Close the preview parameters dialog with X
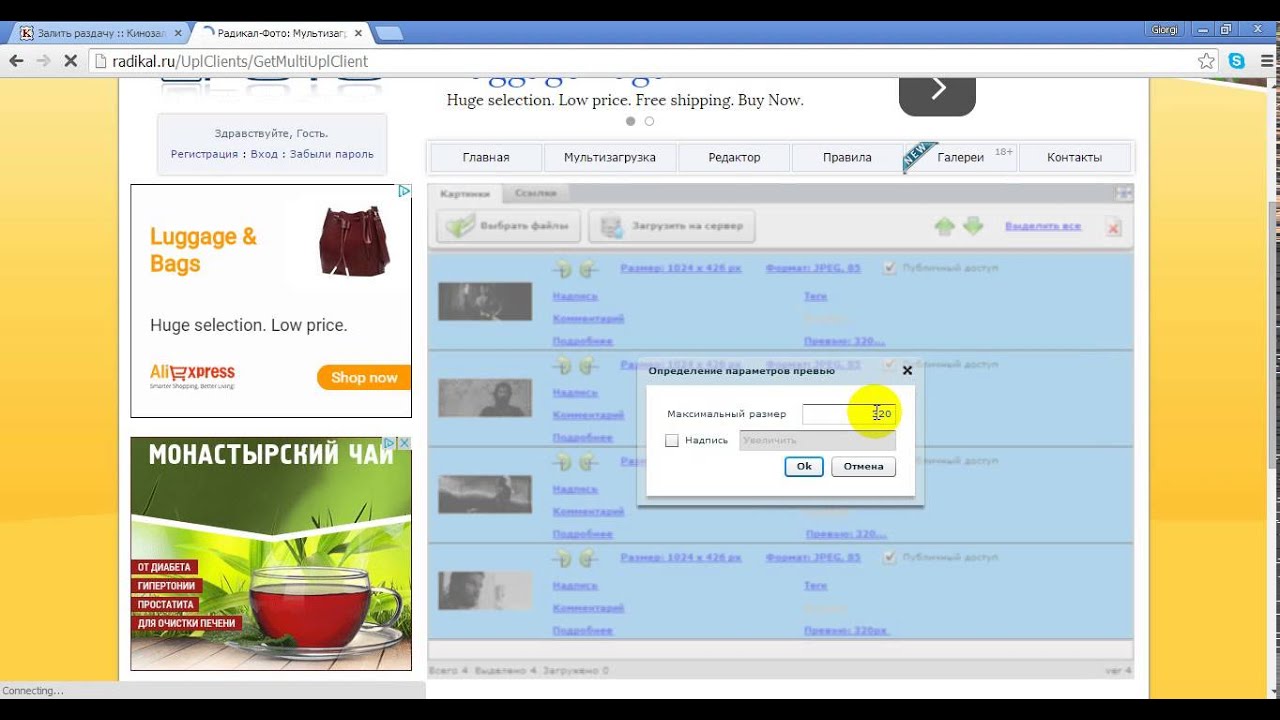Image resolution: width=1280 pixels, height=720 pixels. [x=907, y=370]
